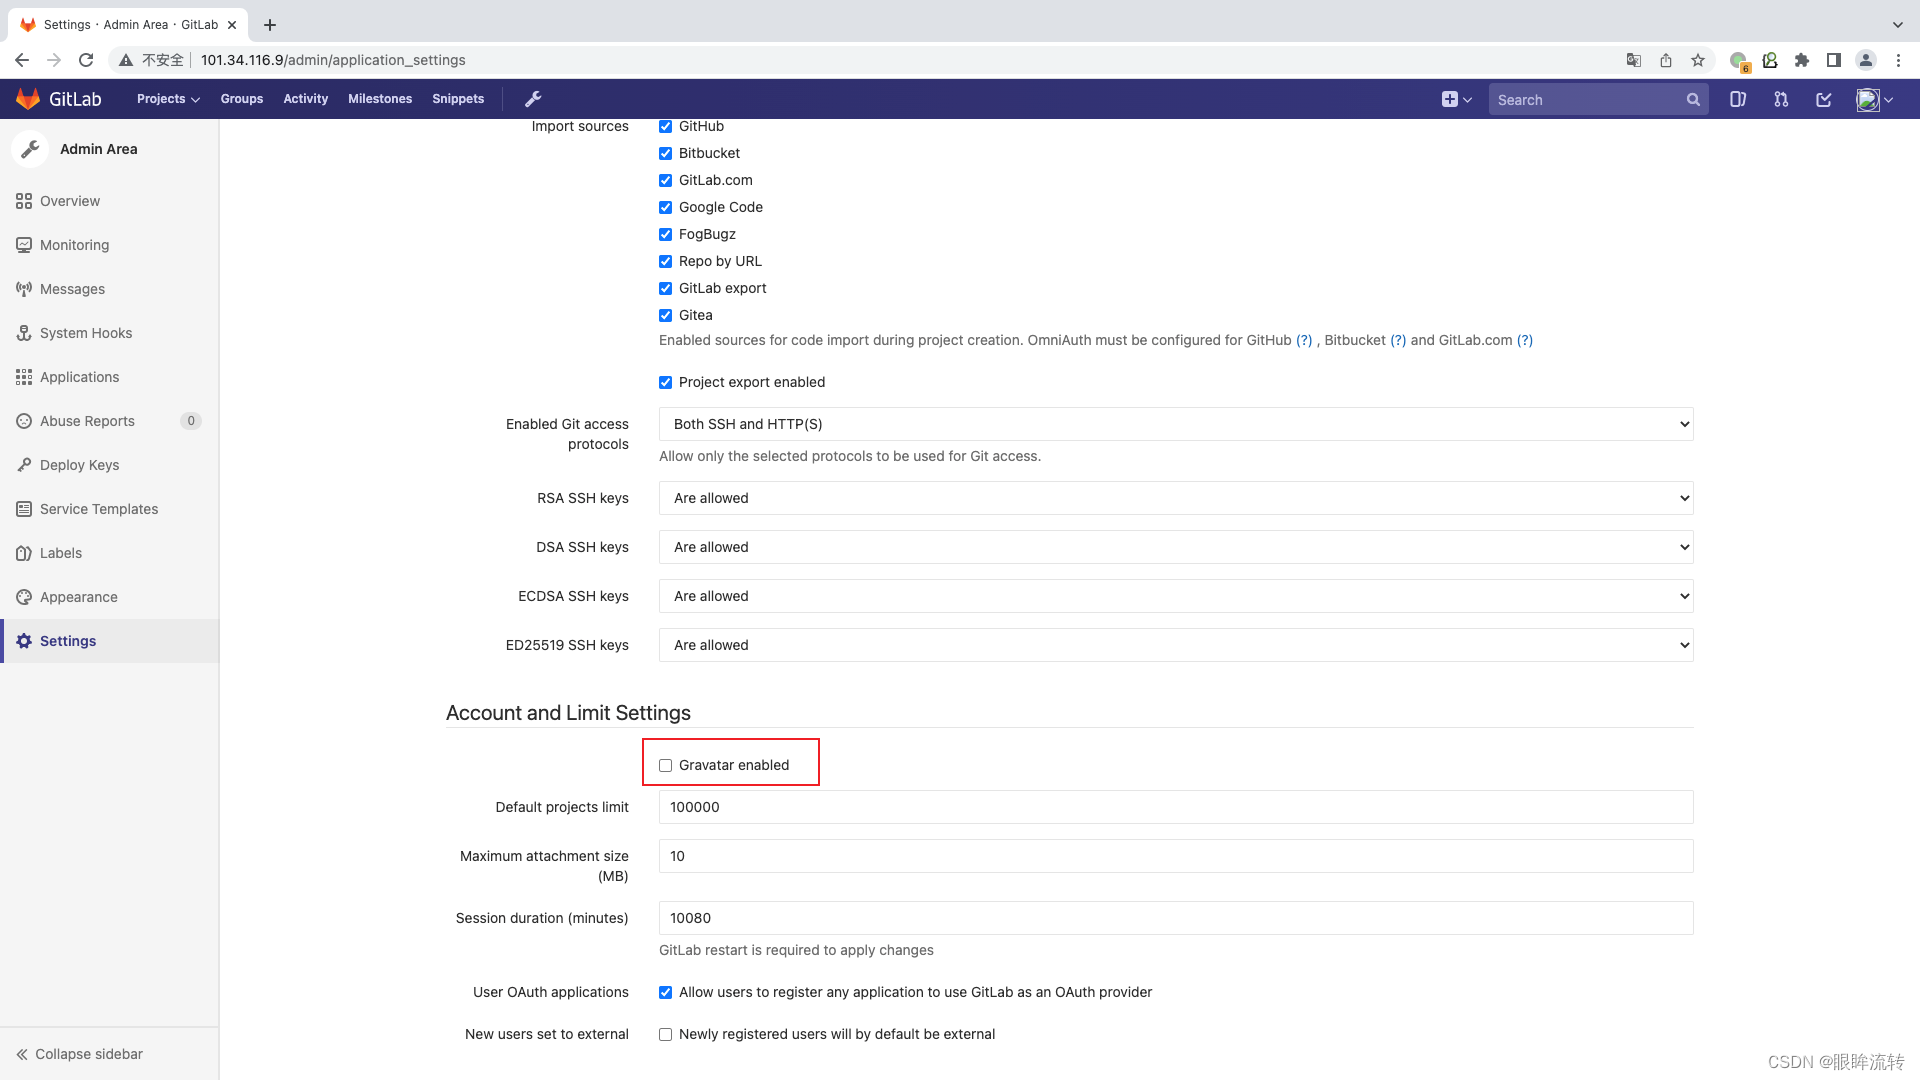Click the Appearance sidebar icon
The width and height of the screenshot is (1920, 1080).
tap(24, 596)
